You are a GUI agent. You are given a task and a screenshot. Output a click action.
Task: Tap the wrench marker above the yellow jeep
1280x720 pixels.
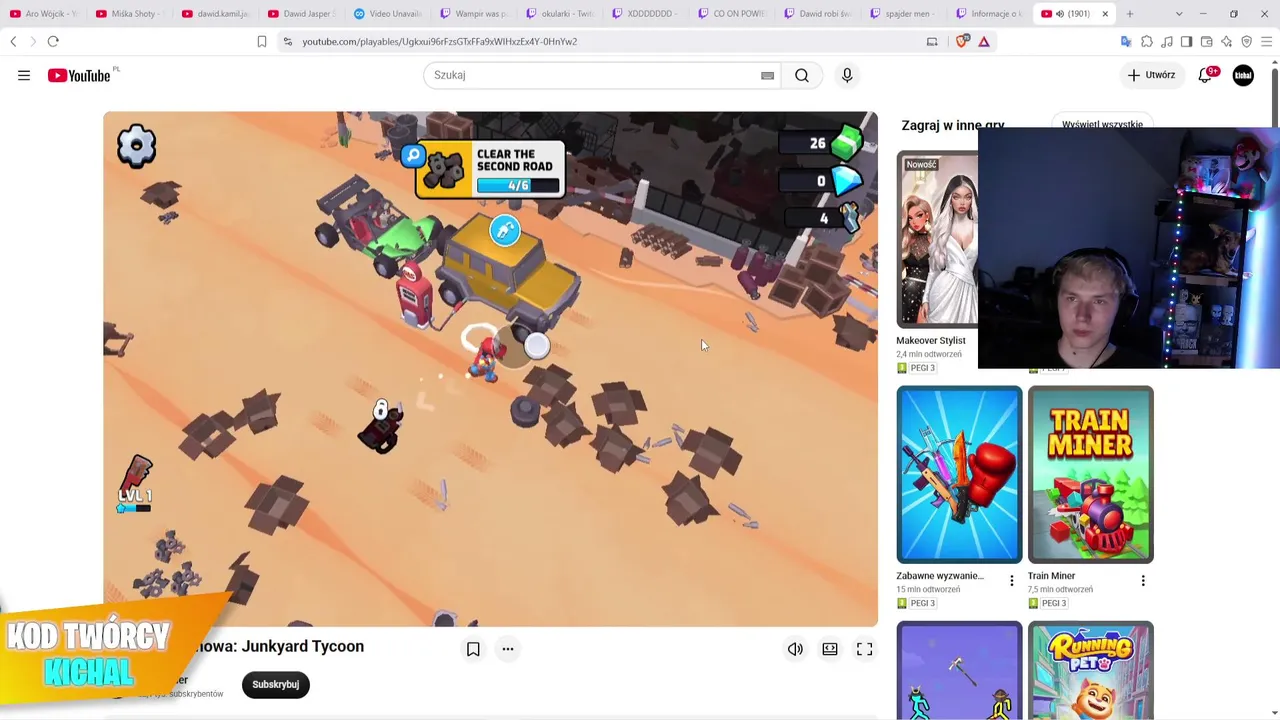tap(505, 231)
